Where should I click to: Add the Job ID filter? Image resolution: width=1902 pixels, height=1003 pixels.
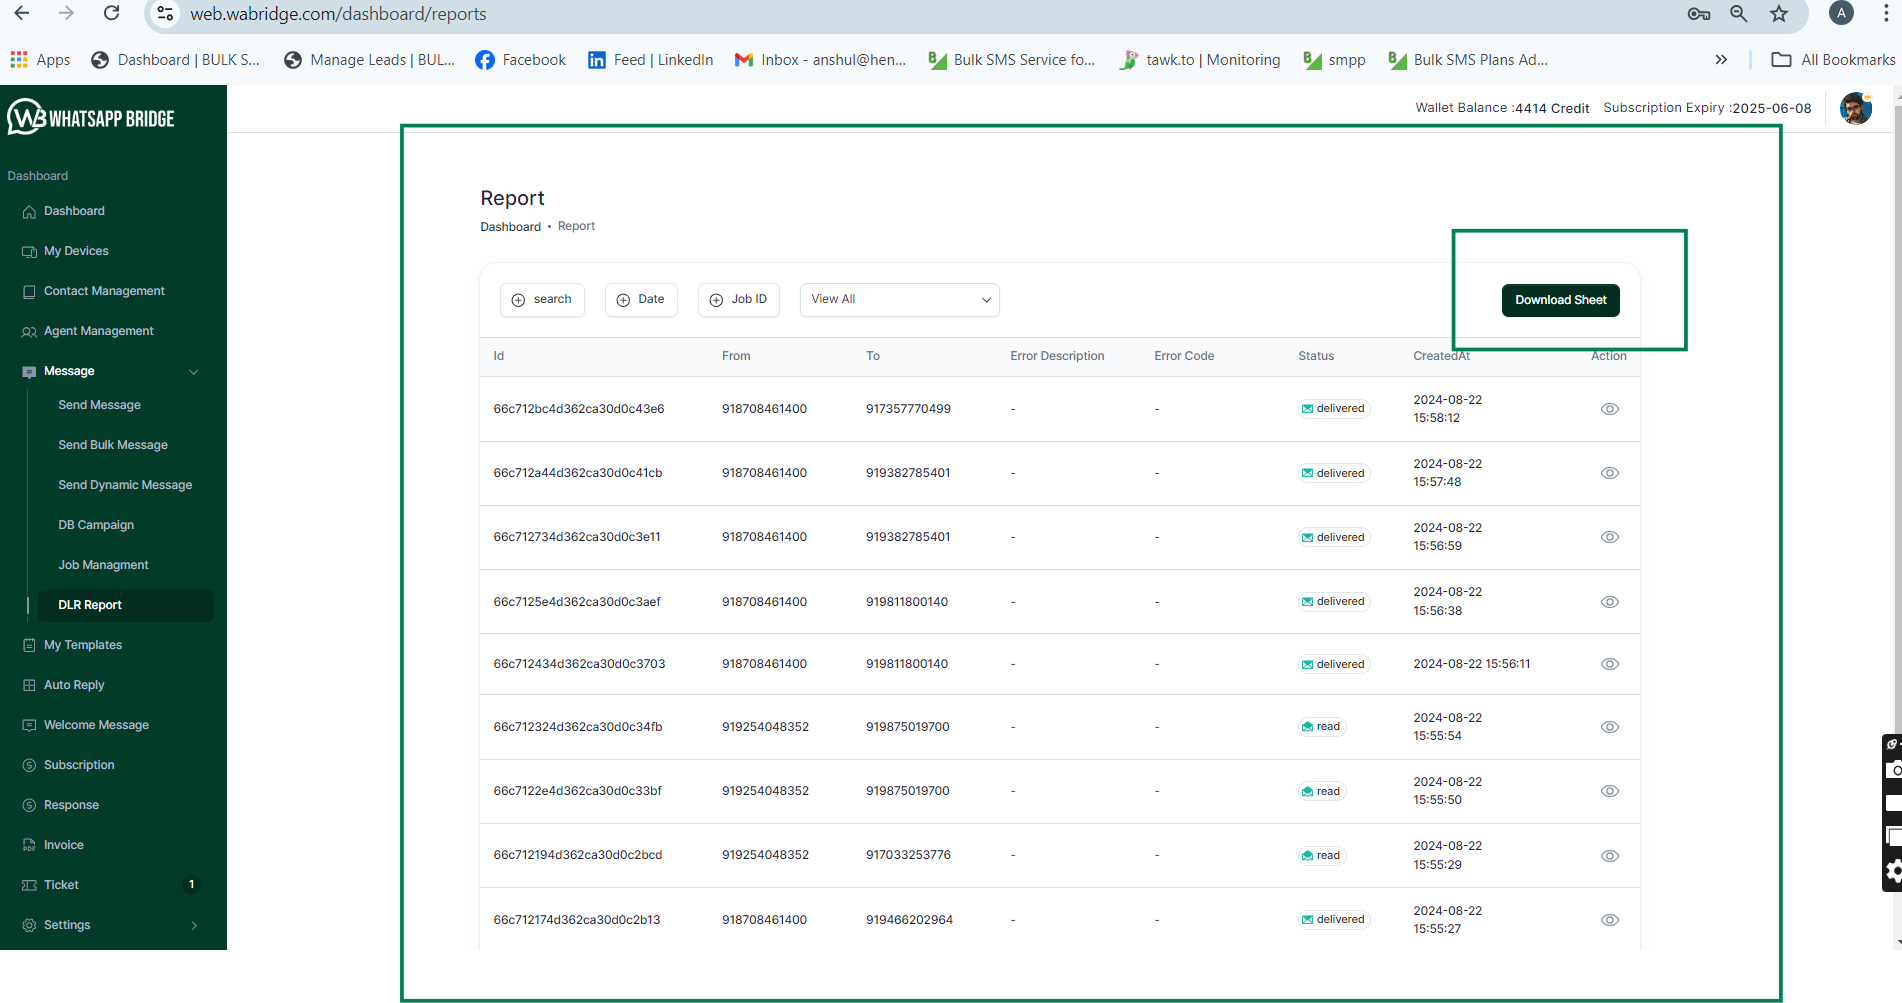tap(739, 299)
